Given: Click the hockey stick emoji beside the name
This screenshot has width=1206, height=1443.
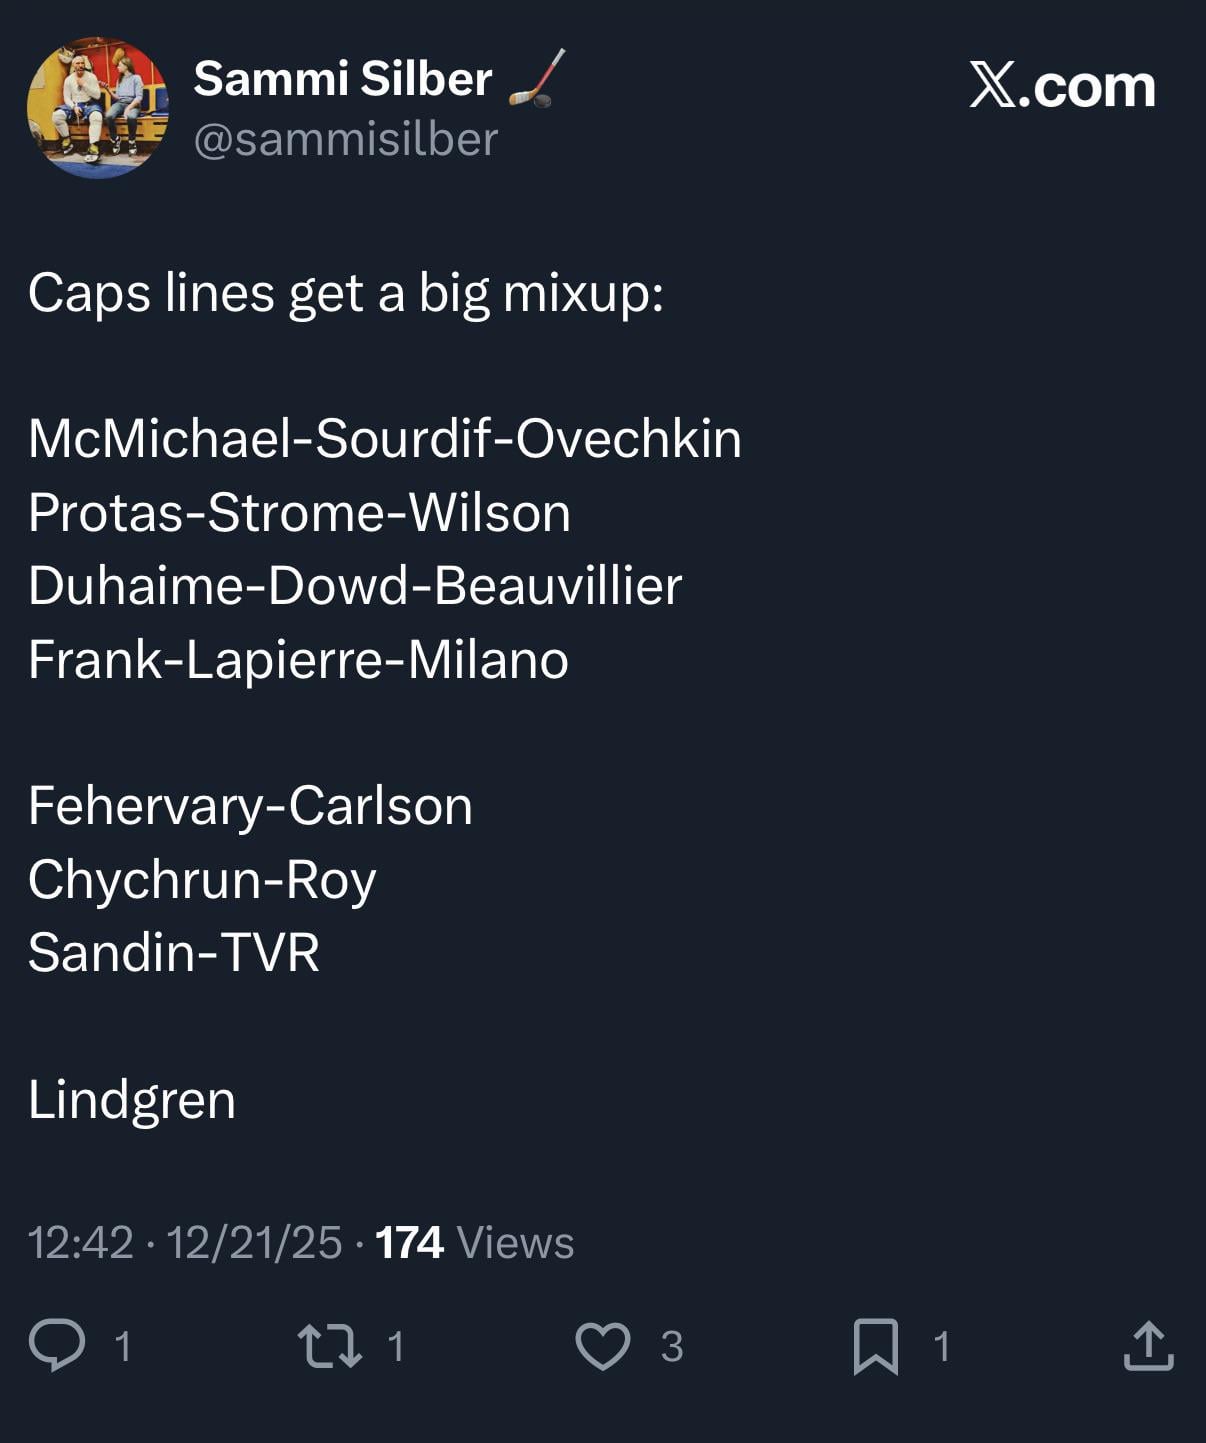Looking at the screenshot, I should point(537,78).
